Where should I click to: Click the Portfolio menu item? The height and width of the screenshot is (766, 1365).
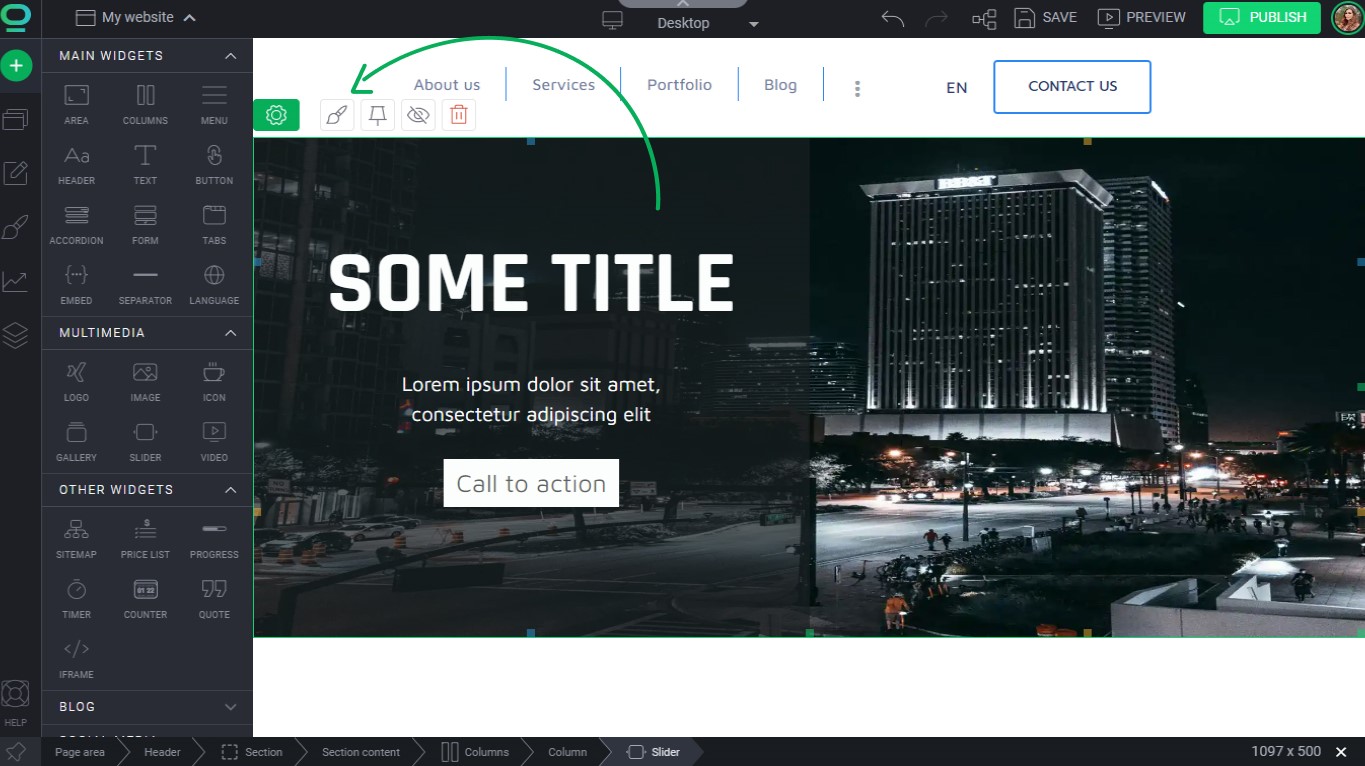pos(679,85)
